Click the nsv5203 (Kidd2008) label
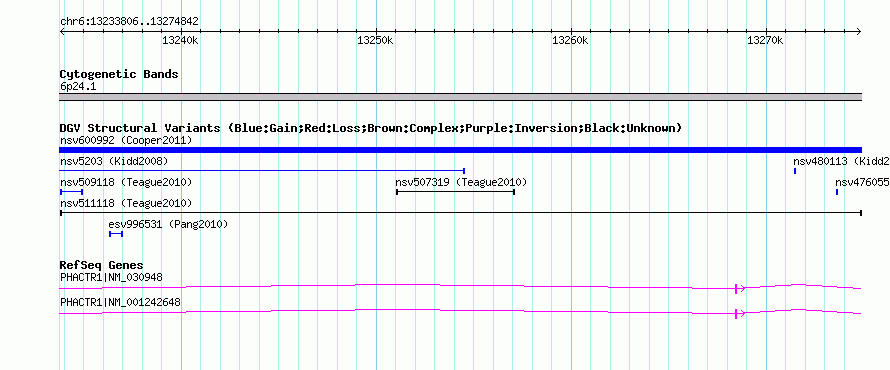This screenshot has height=370, width=890. coord(114,161)
